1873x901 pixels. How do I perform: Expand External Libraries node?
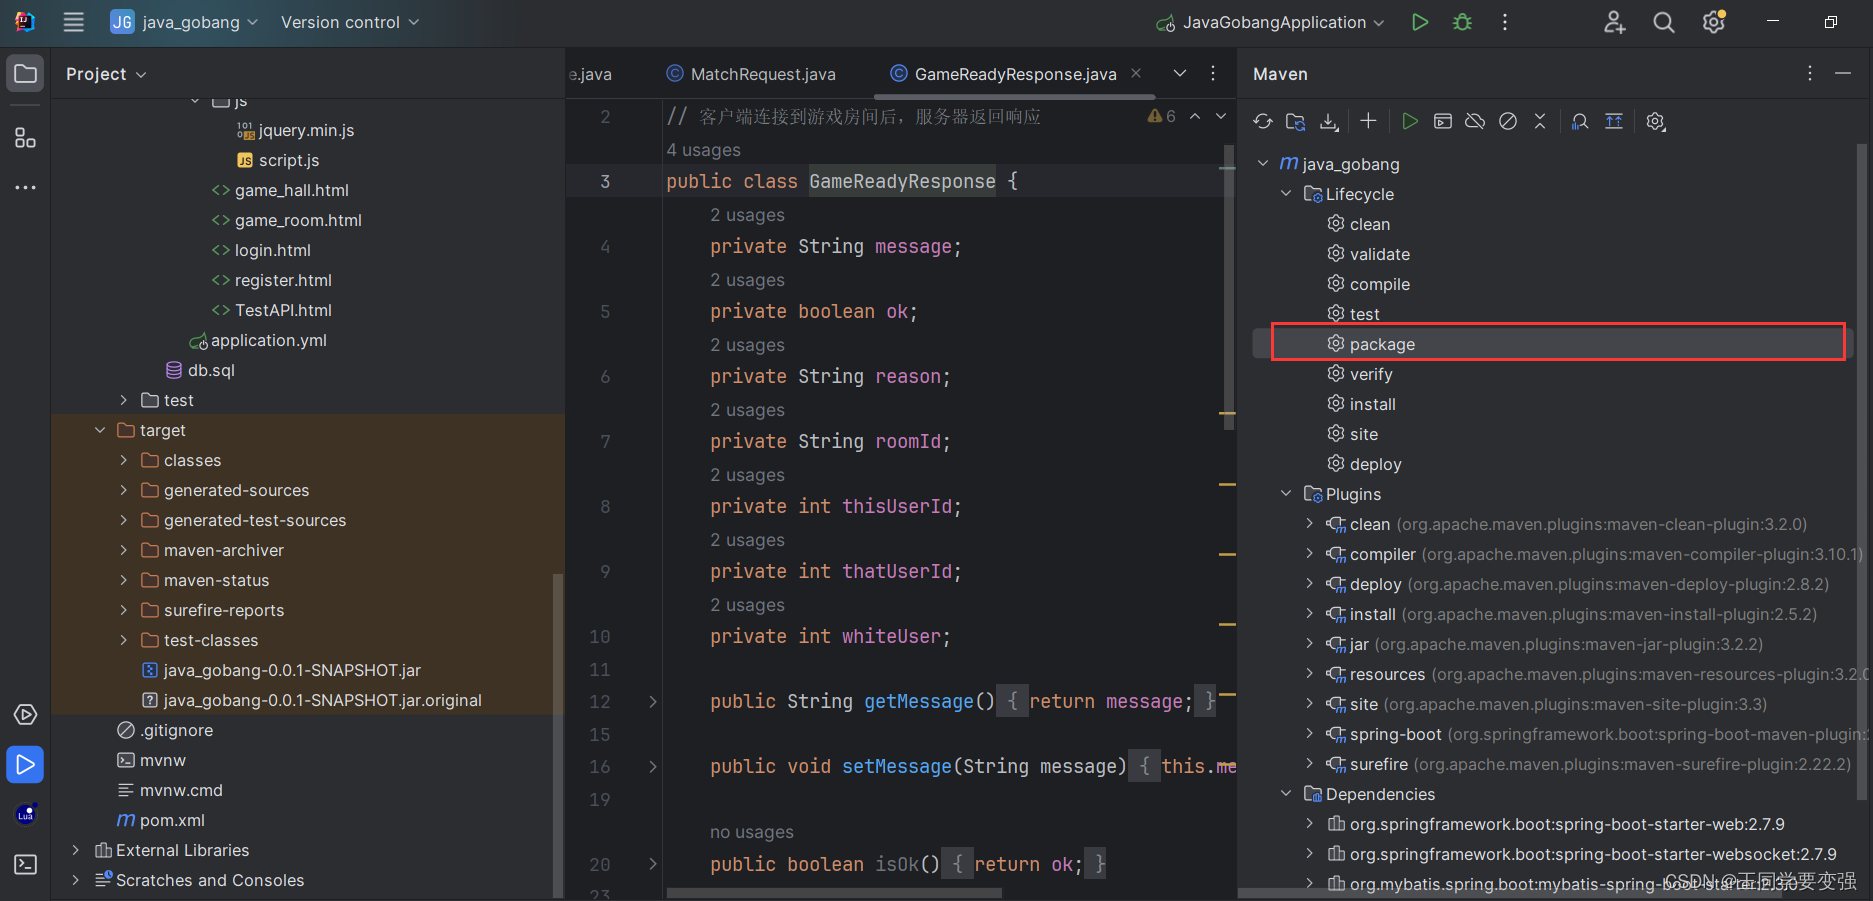click(x=76, y=850)
